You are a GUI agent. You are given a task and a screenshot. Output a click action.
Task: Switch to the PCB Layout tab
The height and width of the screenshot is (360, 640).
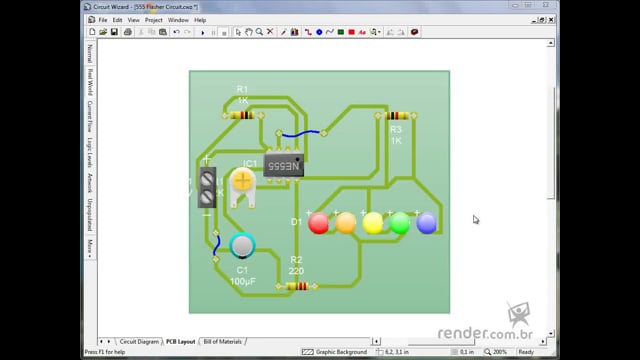coord(180,342)
